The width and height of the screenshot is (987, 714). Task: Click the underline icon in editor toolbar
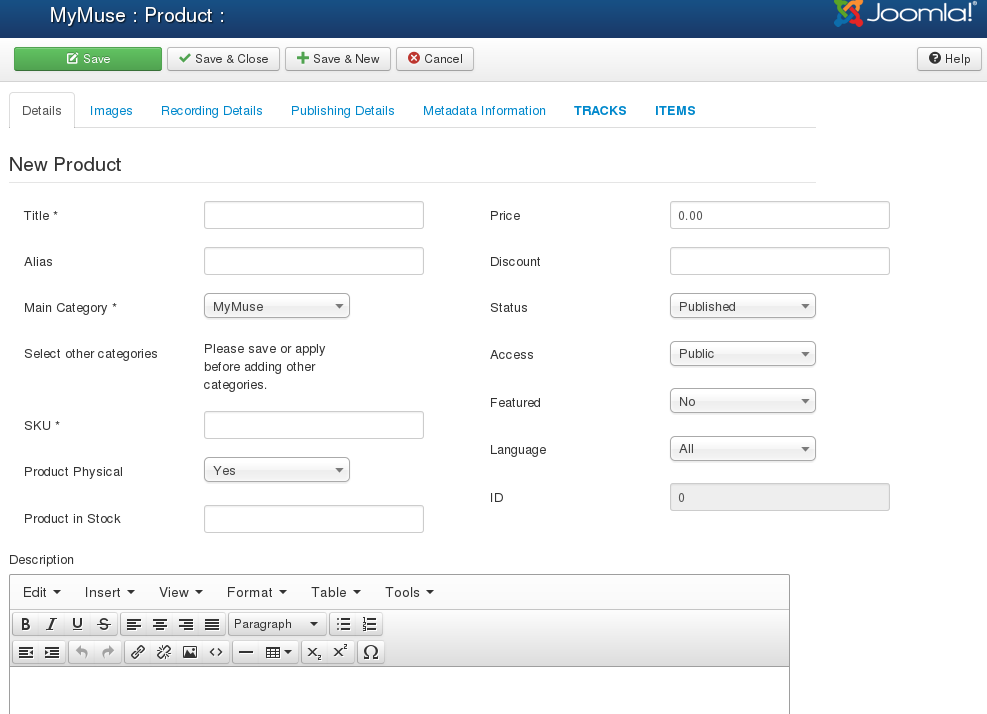78,624
